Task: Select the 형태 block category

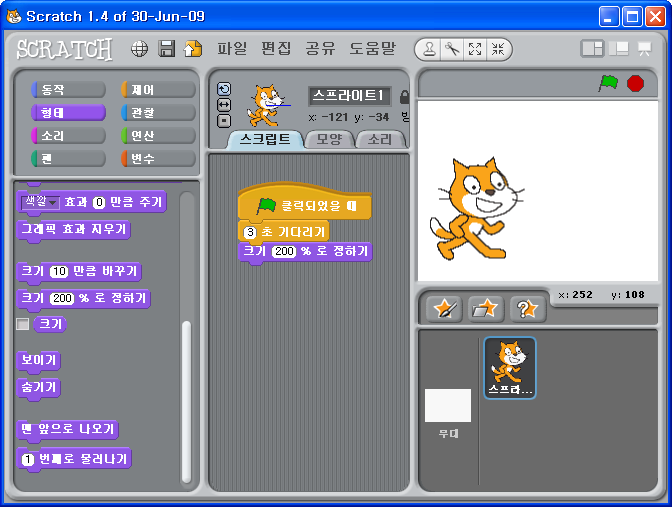Action: click(69, 113)
